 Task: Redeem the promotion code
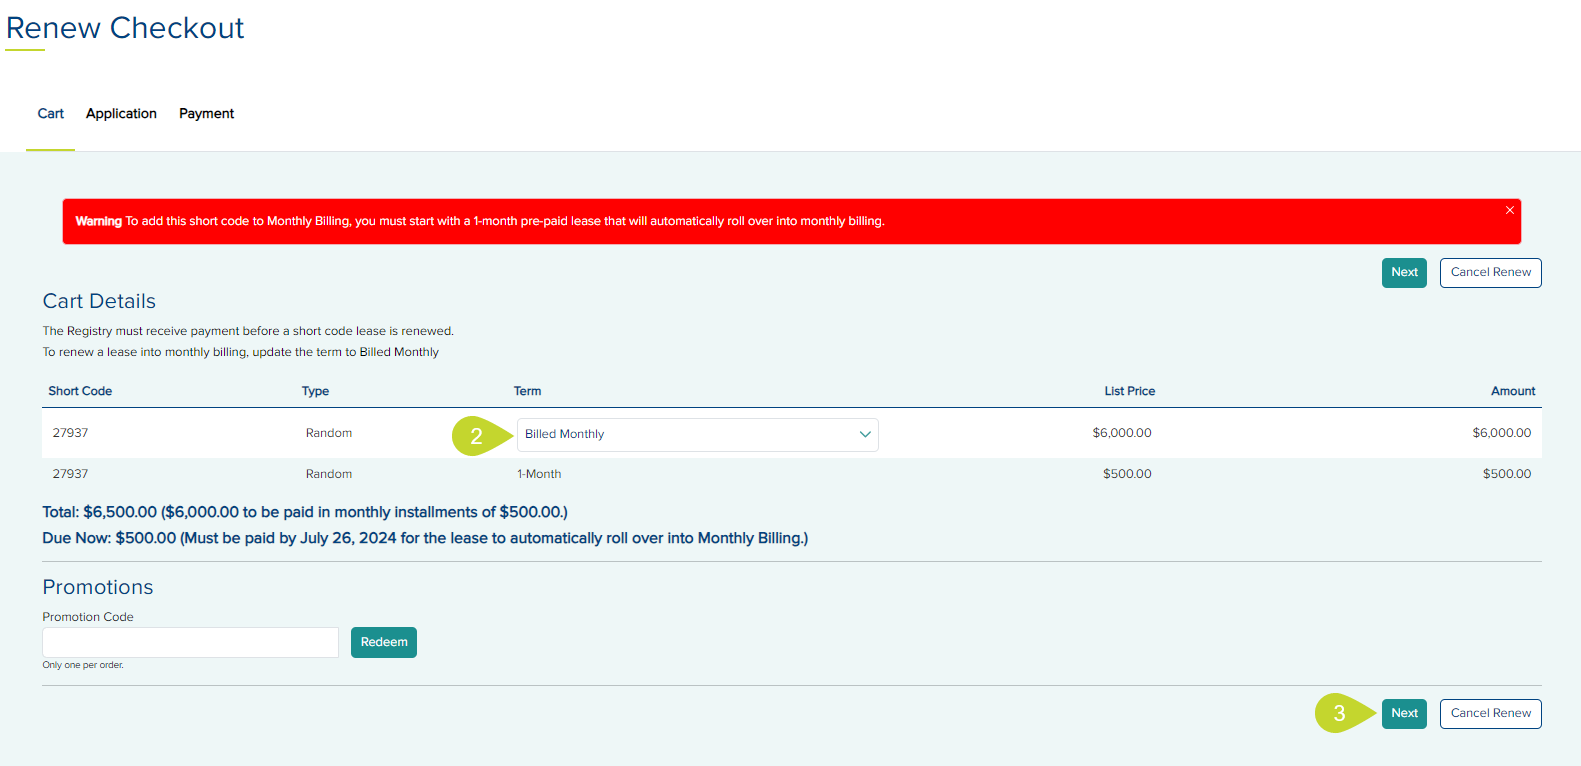(x=383, y=642)
